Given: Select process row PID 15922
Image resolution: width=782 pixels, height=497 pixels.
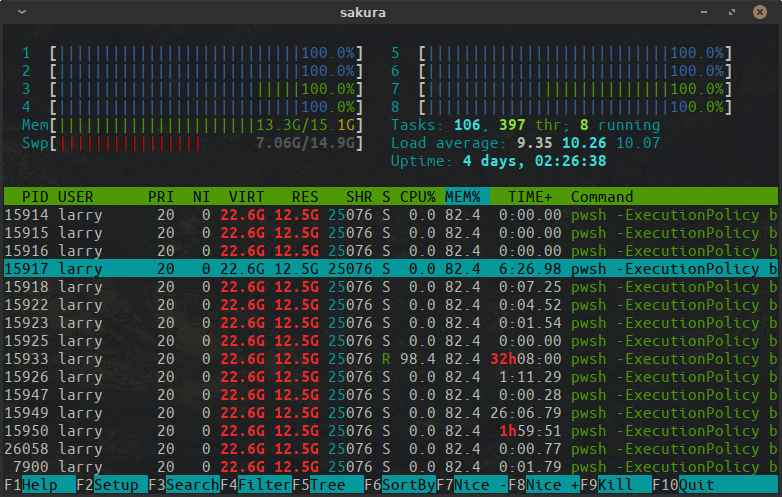Looking at the screenshot, I should [391, 305].
